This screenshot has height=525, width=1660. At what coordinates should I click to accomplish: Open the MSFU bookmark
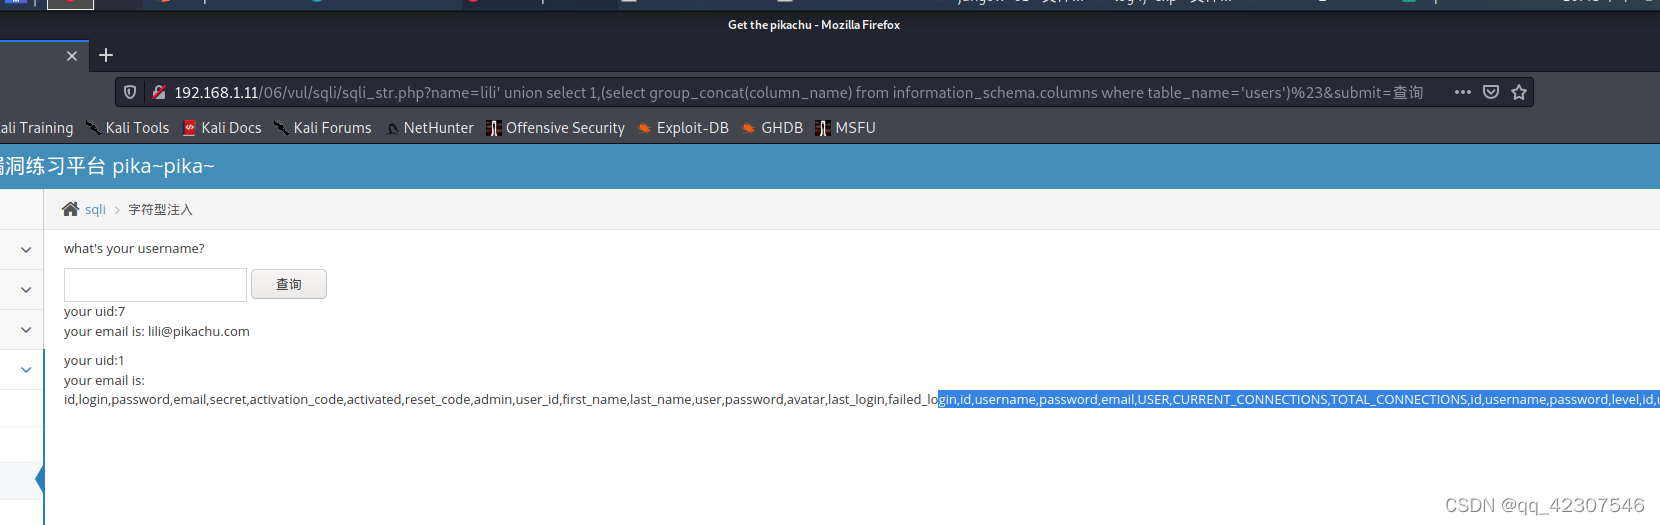(846, 128)
